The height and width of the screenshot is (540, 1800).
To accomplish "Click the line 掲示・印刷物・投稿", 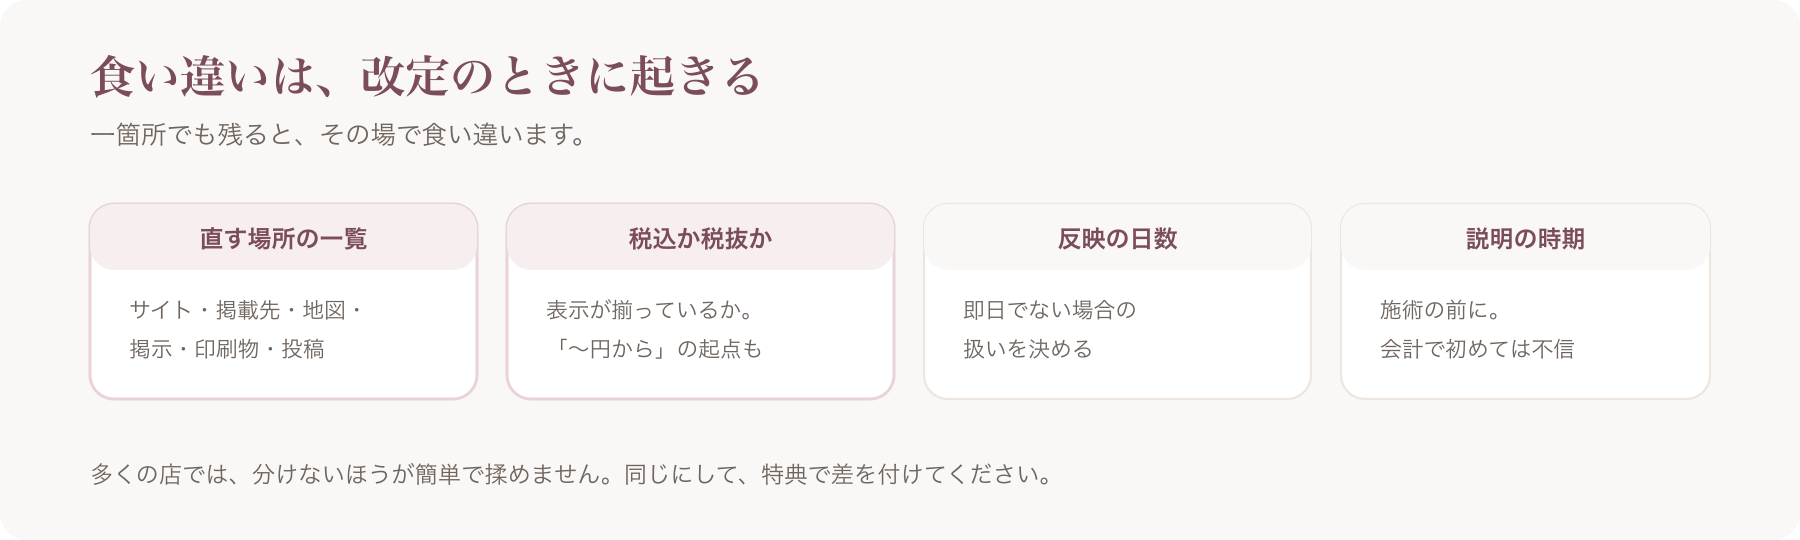I will tap(227, 349).
